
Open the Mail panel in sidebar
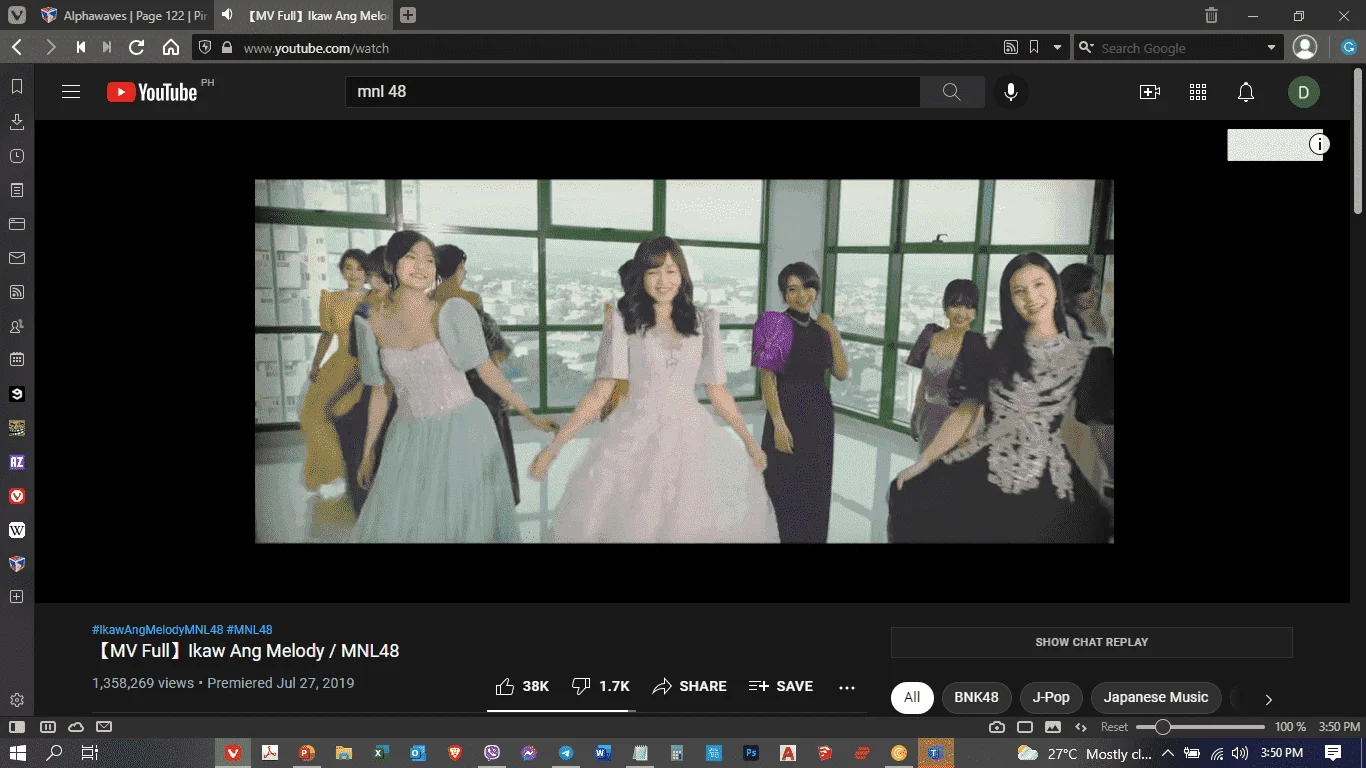click(x=17, y=258)
